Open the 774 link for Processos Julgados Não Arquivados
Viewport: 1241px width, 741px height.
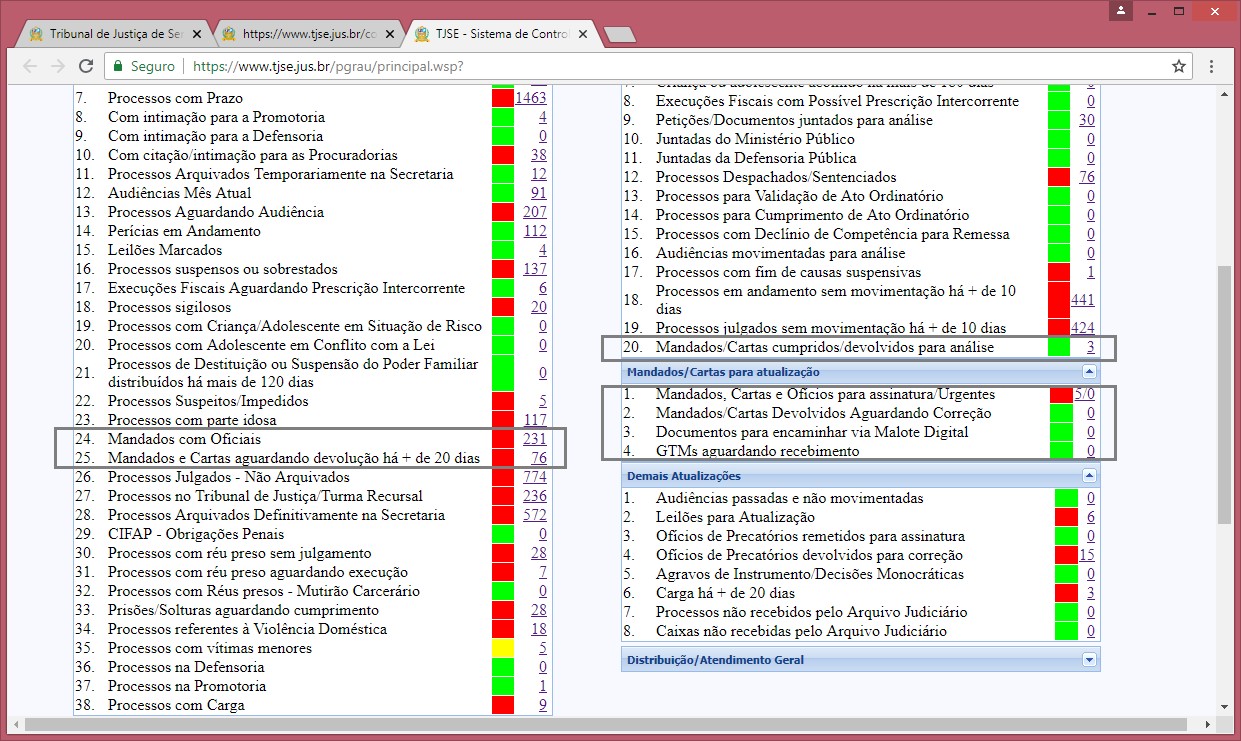pos(534,477)
